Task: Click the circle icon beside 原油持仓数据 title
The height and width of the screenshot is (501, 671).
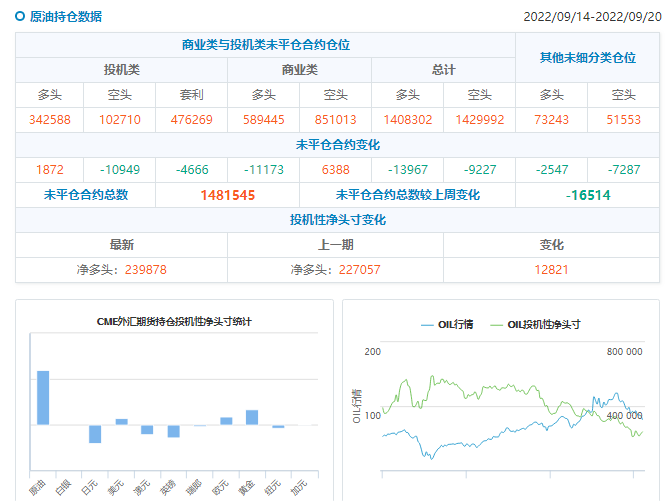Action: (20, 17)
